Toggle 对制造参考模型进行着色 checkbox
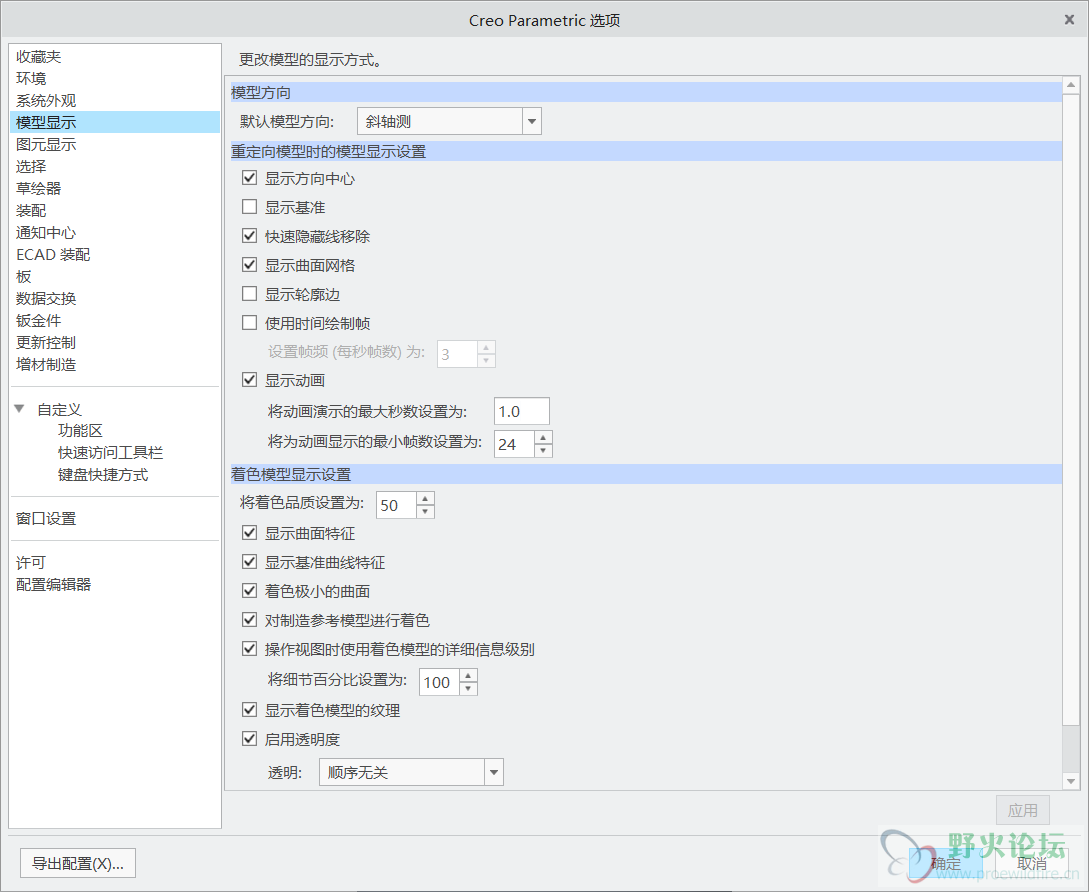1089x892 pixels. pos(249,620)
